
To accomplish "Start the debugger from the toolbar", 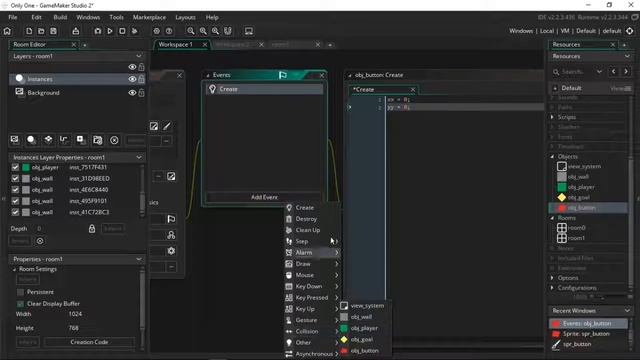I will pos(98,31).
